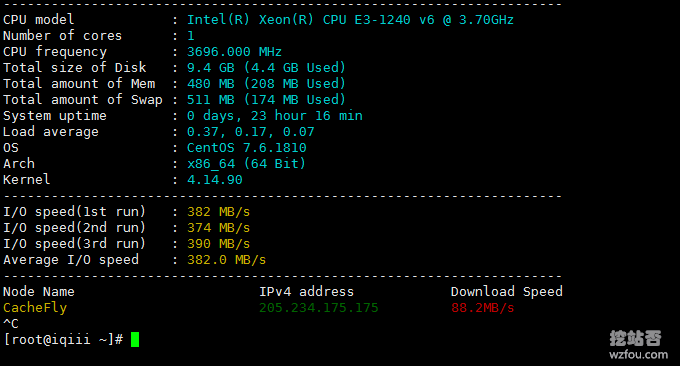
Task: Select the 'Arch' label
Action: [19, 164]
